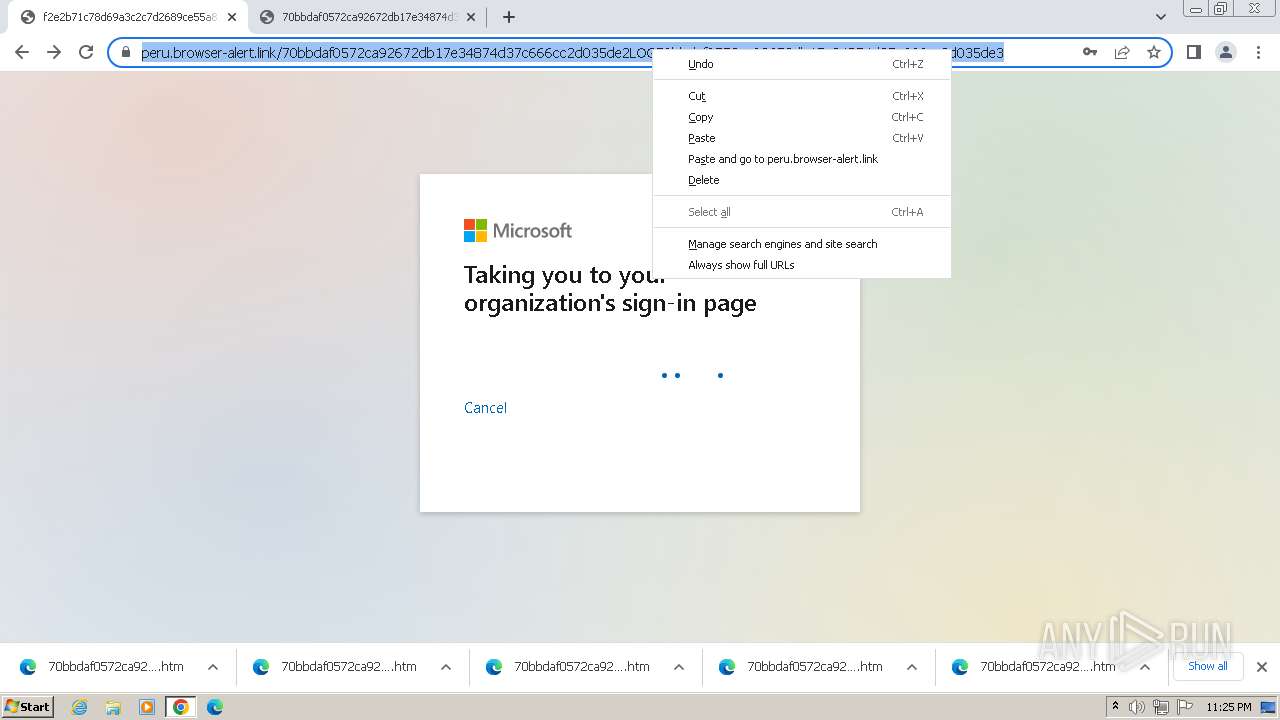Viewport: 1280px width, 720px height.
Task: Switch to the f2e2b71c78d69a3c2c7d2689 tab
Action: pyautogui.click(x=128, y=17)
